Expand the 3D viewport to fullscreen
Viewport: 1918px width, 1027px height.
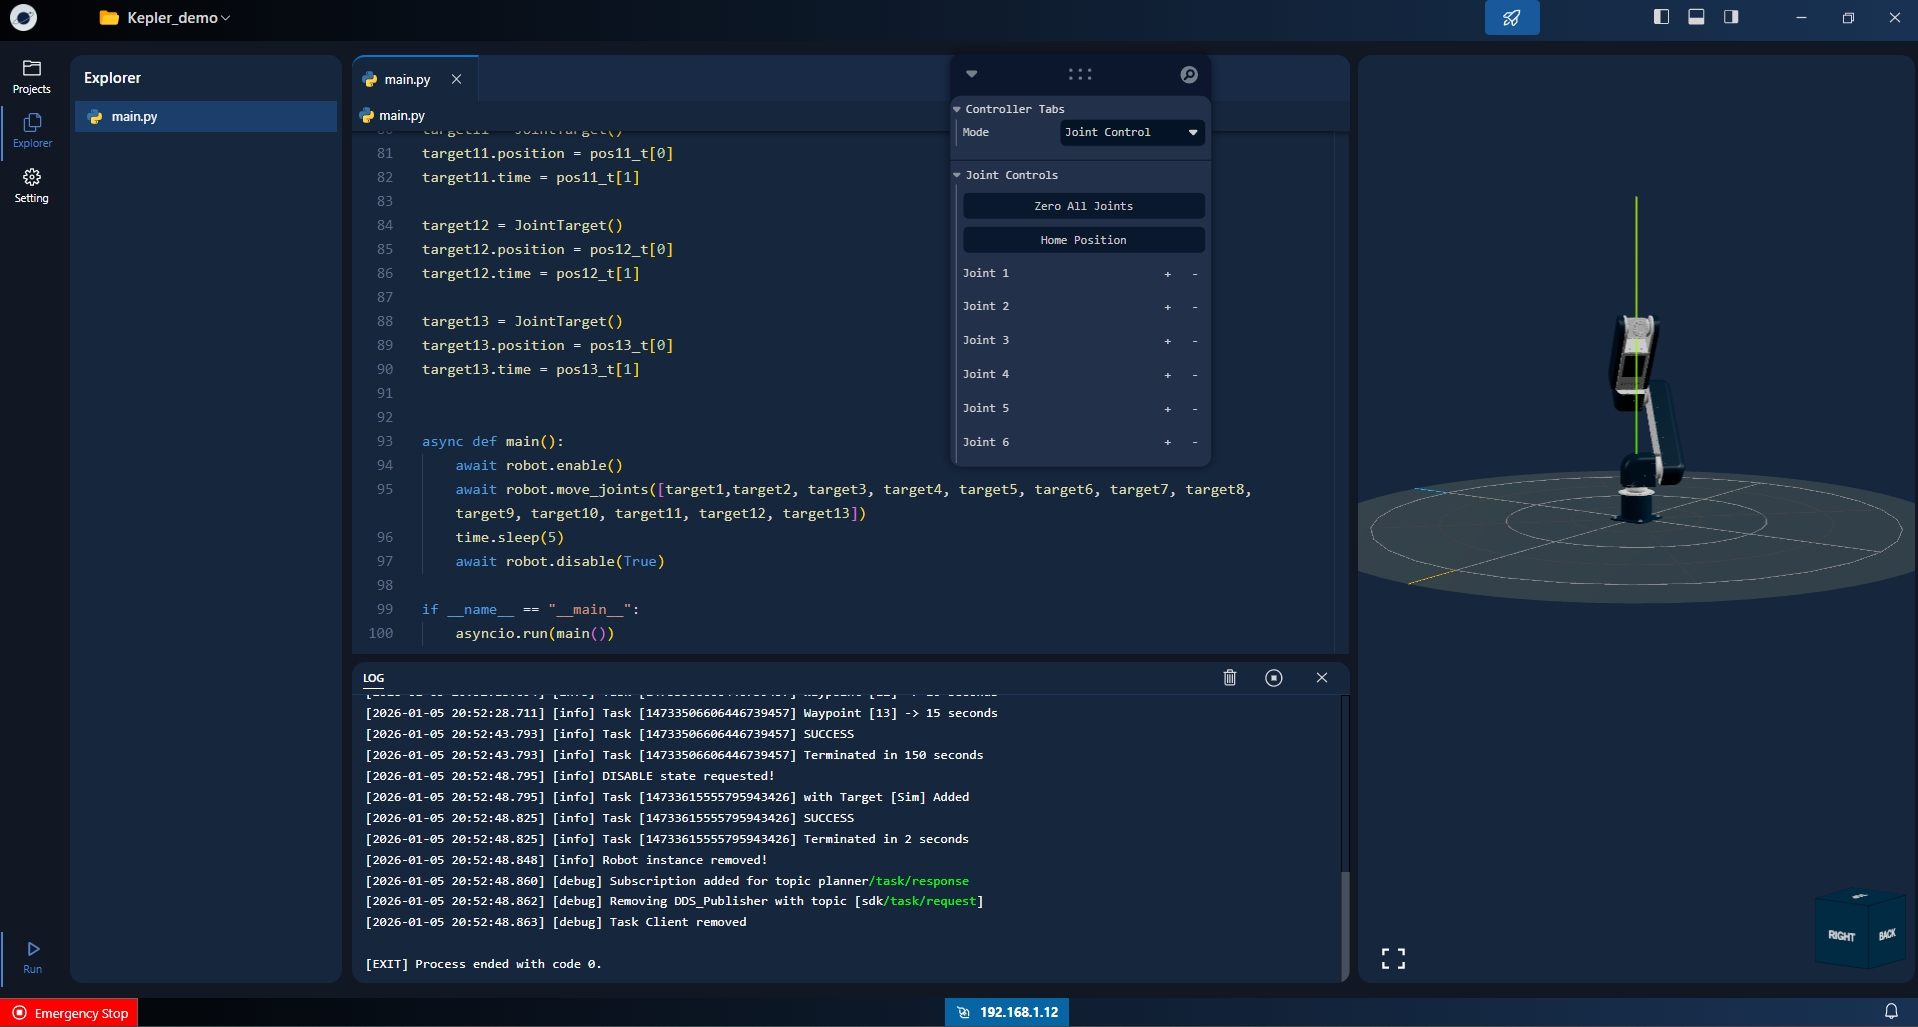1392,958
